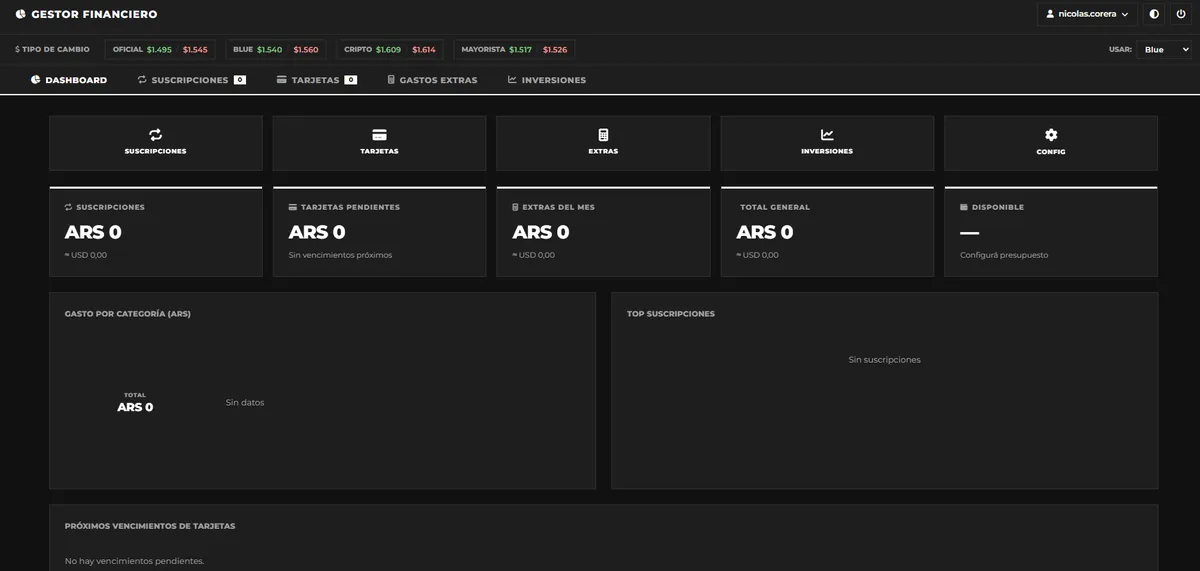Image resolution: width=1200 pixels, height=571 pixels.
Task: Expand the nicolas.corera user menu
Action: tap(1087, 14)
